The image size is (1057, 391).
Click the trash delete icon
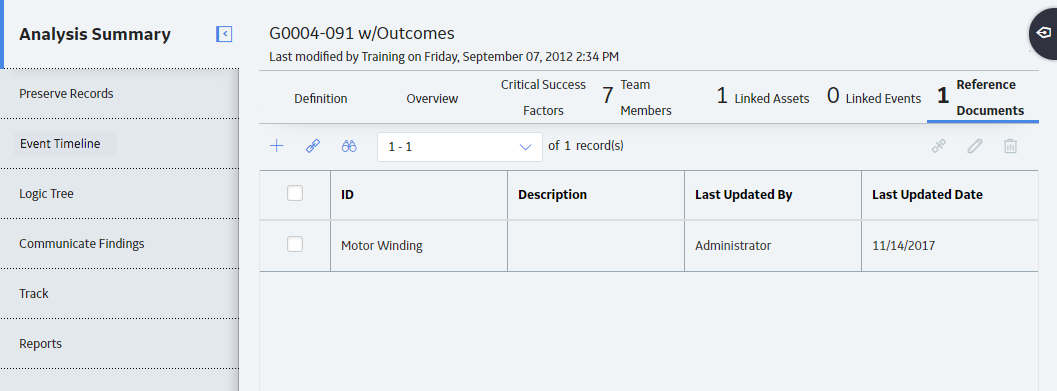[x=1010, y=146]
